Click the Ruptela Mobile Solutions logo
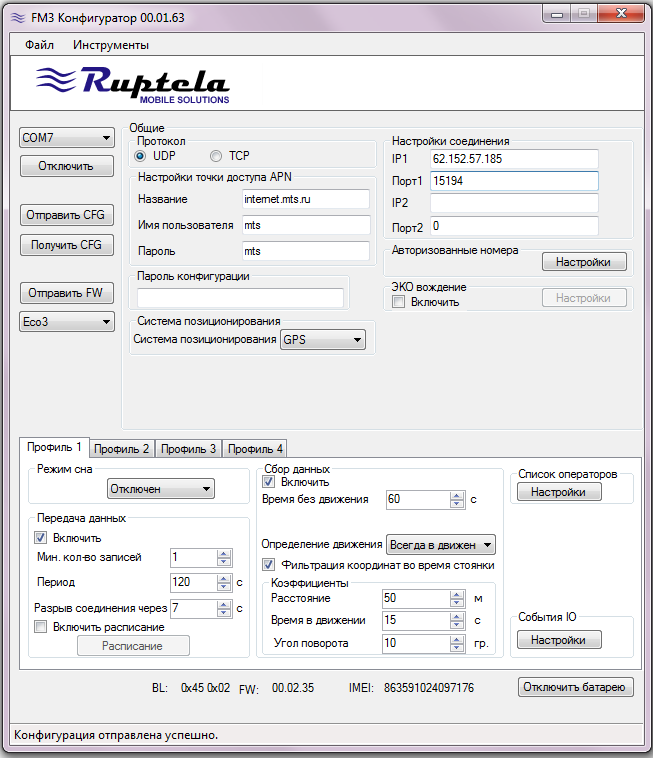This screenshot has height=758, width=653. click(133, 85)
